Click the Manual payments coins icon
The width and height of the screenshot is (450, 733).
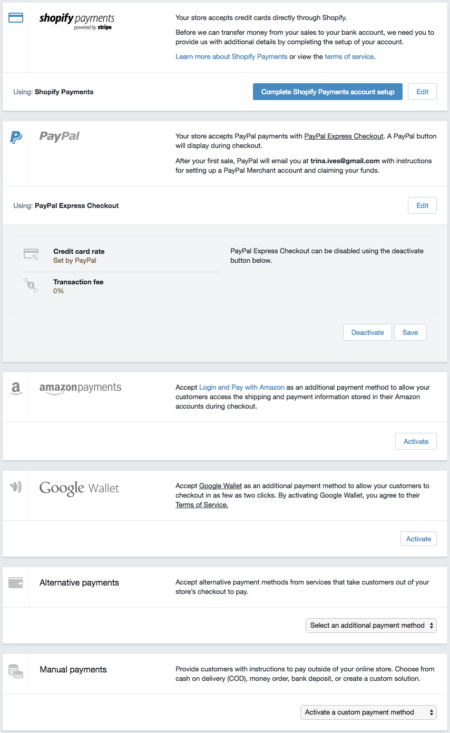(x=16, y=671)
